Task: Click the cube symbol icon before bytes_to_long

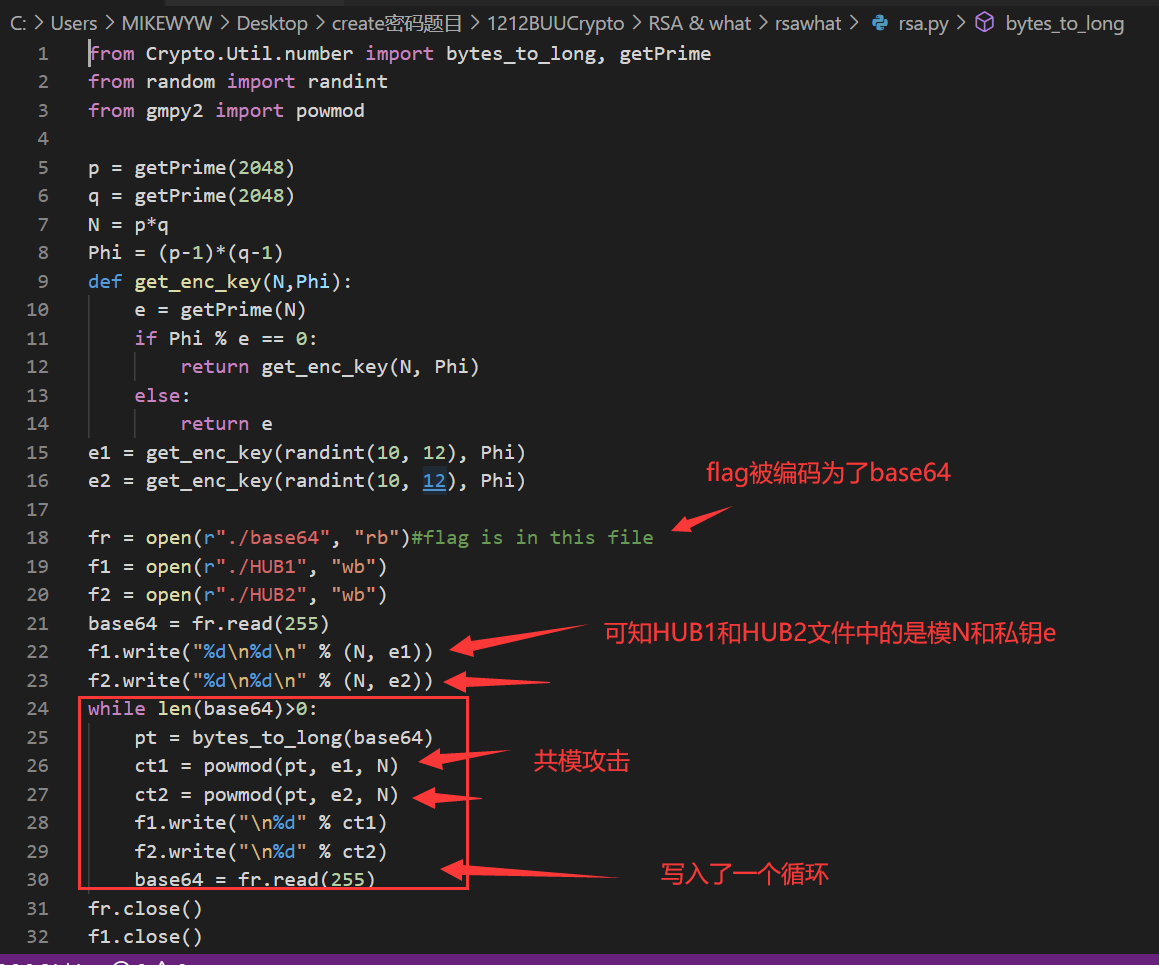Action: (x=985, y=23)
